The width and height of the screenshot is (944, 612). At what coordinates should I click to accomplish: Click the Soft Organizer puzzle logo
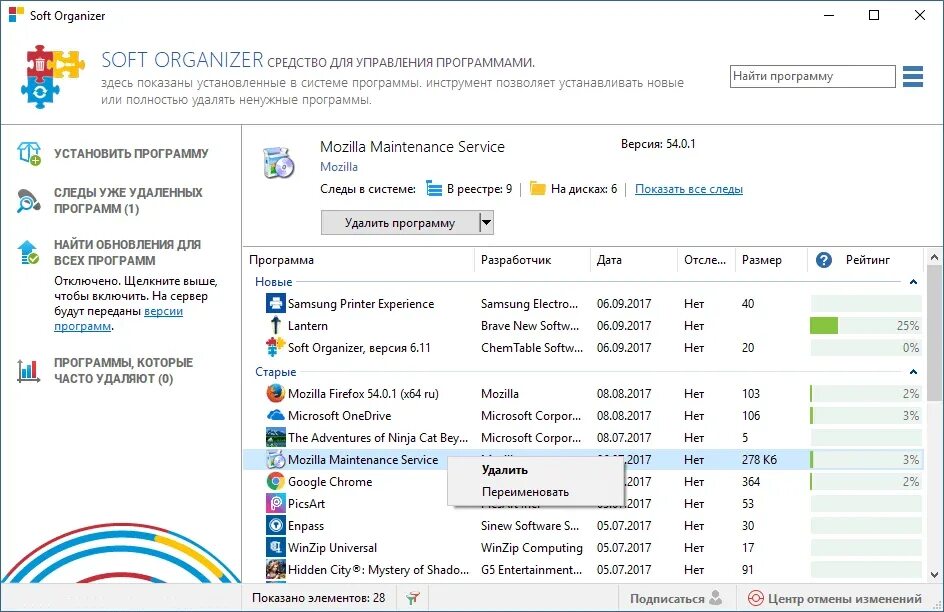point(51,76)
